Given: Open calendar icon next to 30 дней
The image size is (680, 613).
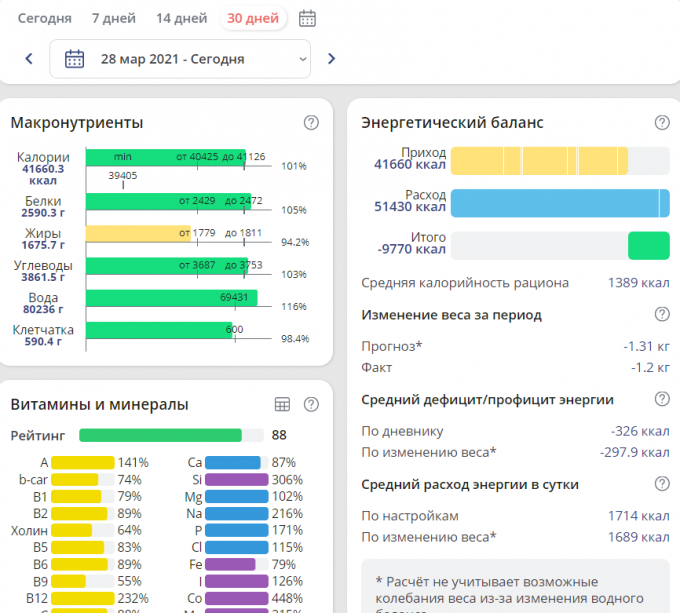Looking at the screenshot, I should click(308, 18).
